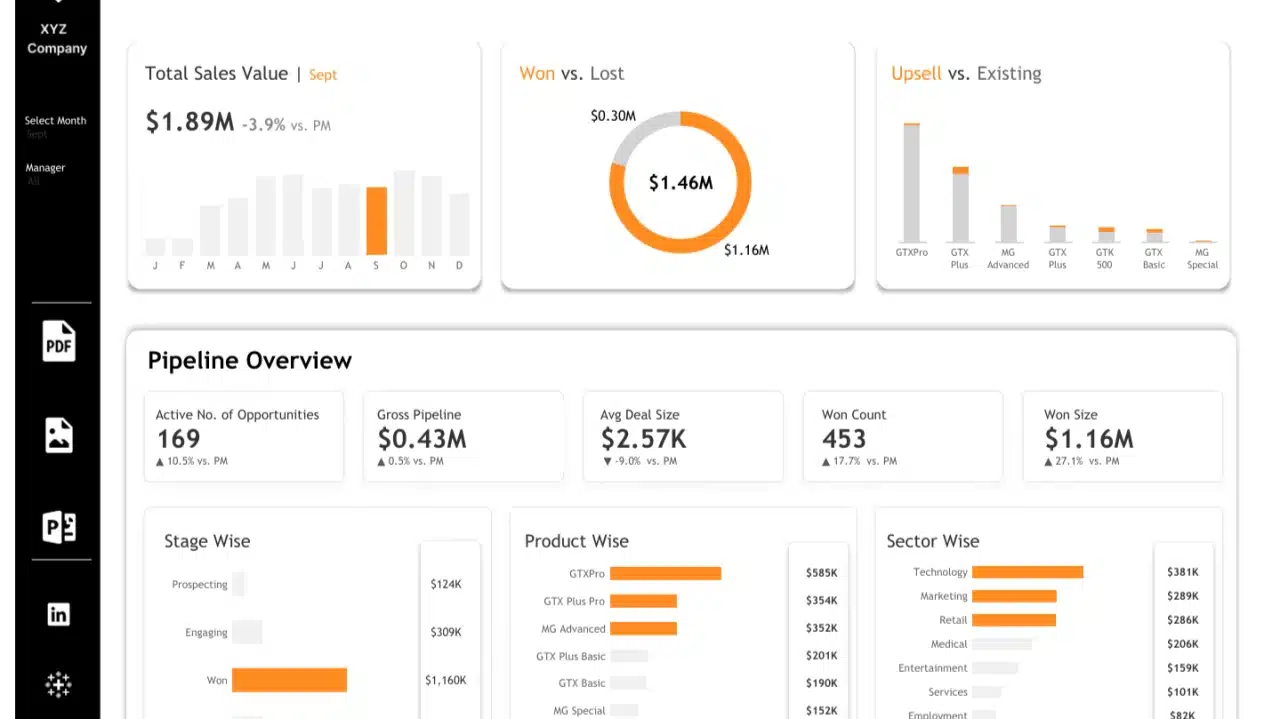This screenshot has width=1280, height=719.
Task: Select the GTXPro bar in Upsell chart
Action: click(x=911, y=183)
